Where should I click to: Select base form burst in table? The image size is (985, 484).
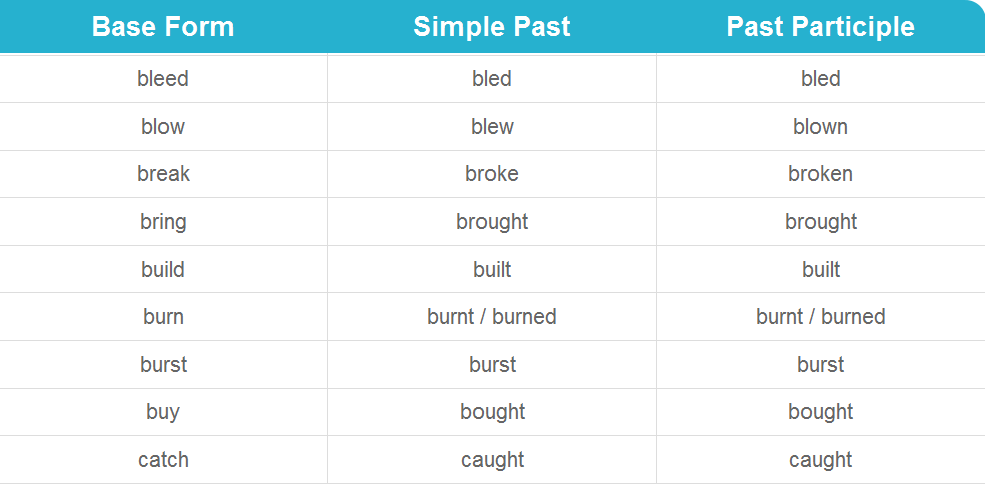tap(163, 365)
